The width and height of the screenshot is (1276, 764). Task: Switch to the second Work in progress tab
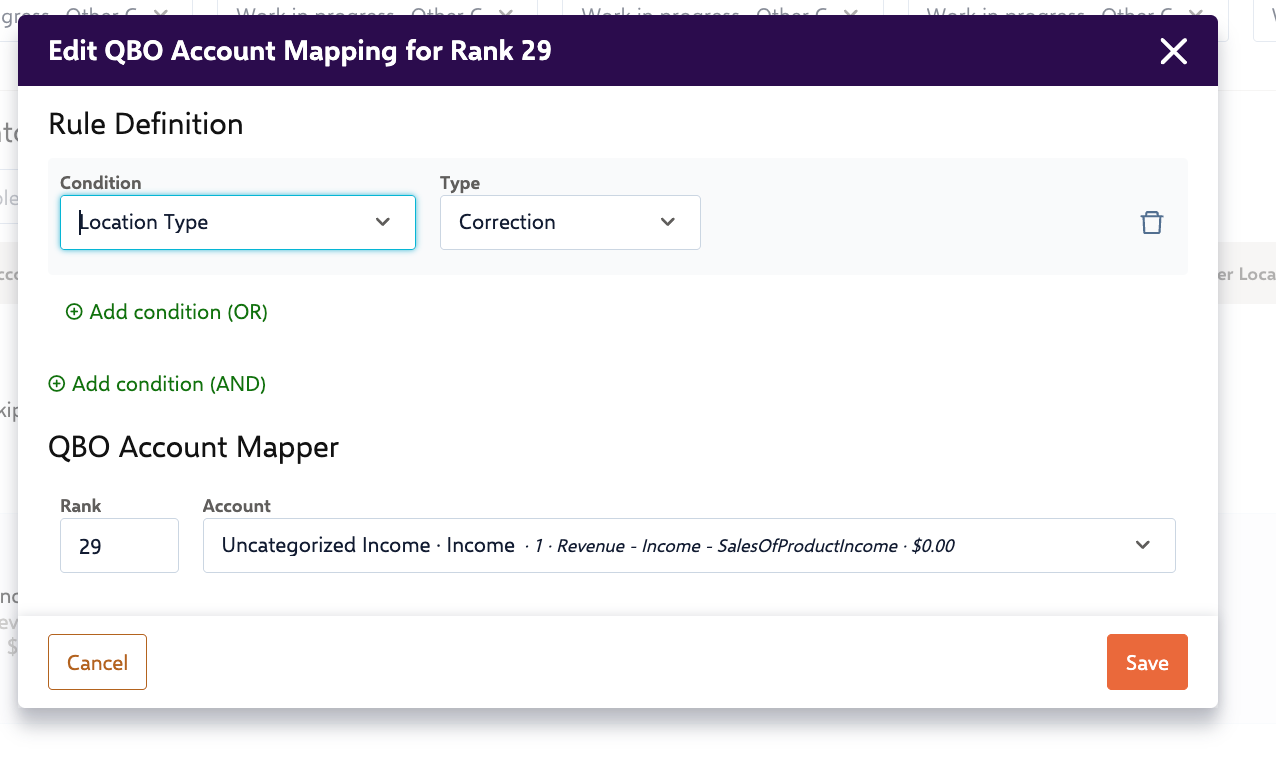[362, 14]
